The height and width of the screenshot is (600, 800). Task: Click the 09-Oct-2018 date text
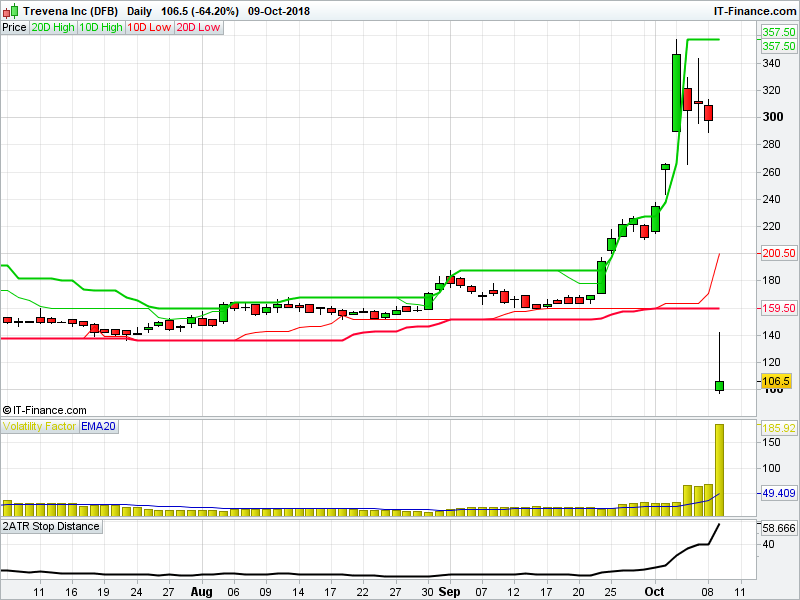[279, 11]
